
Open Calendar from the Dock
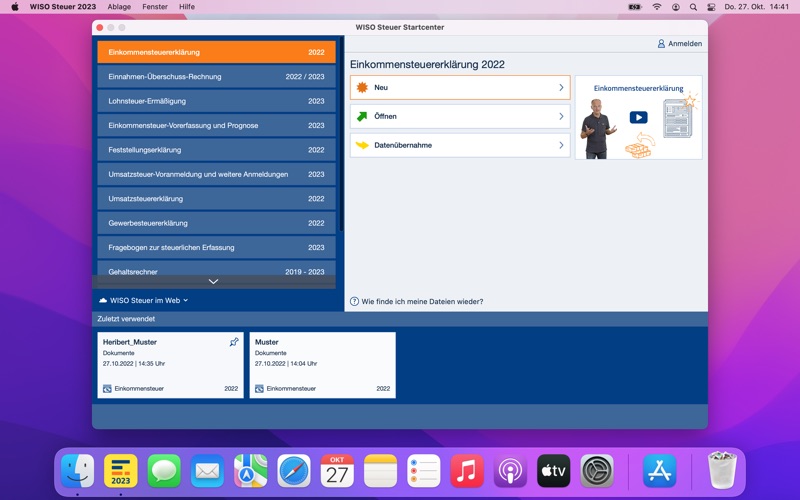(x=337, y=470)
